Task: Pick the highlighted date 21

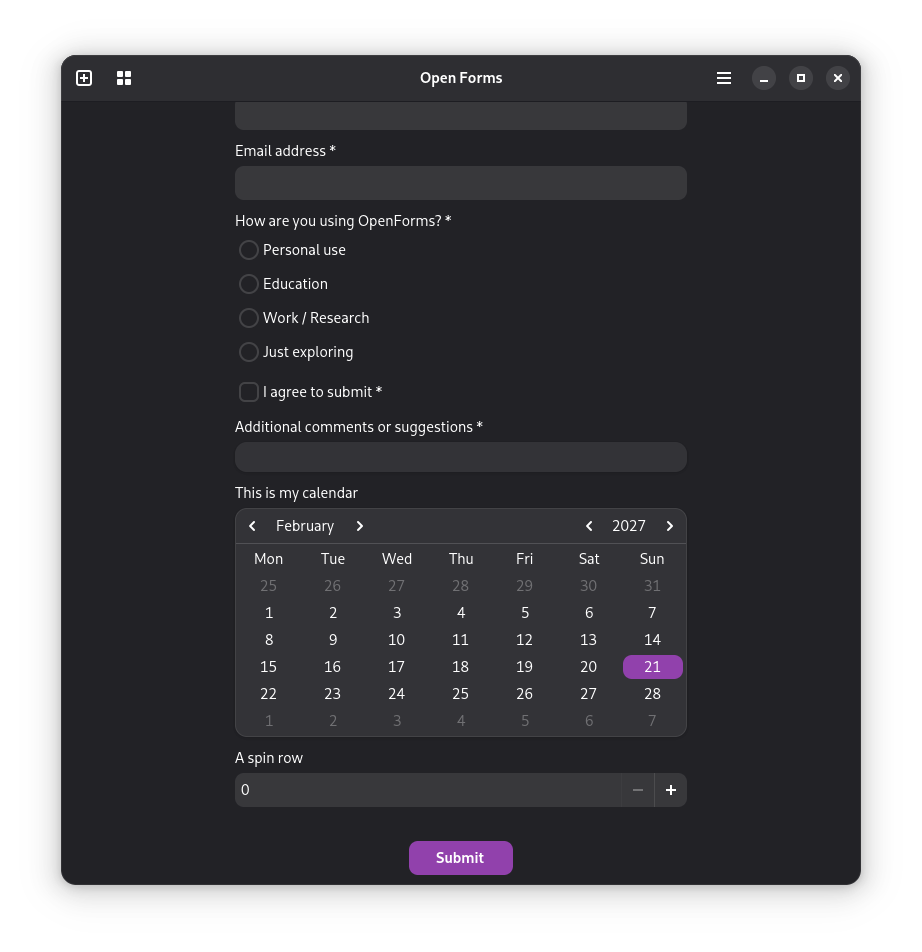Action: [652, 666]
